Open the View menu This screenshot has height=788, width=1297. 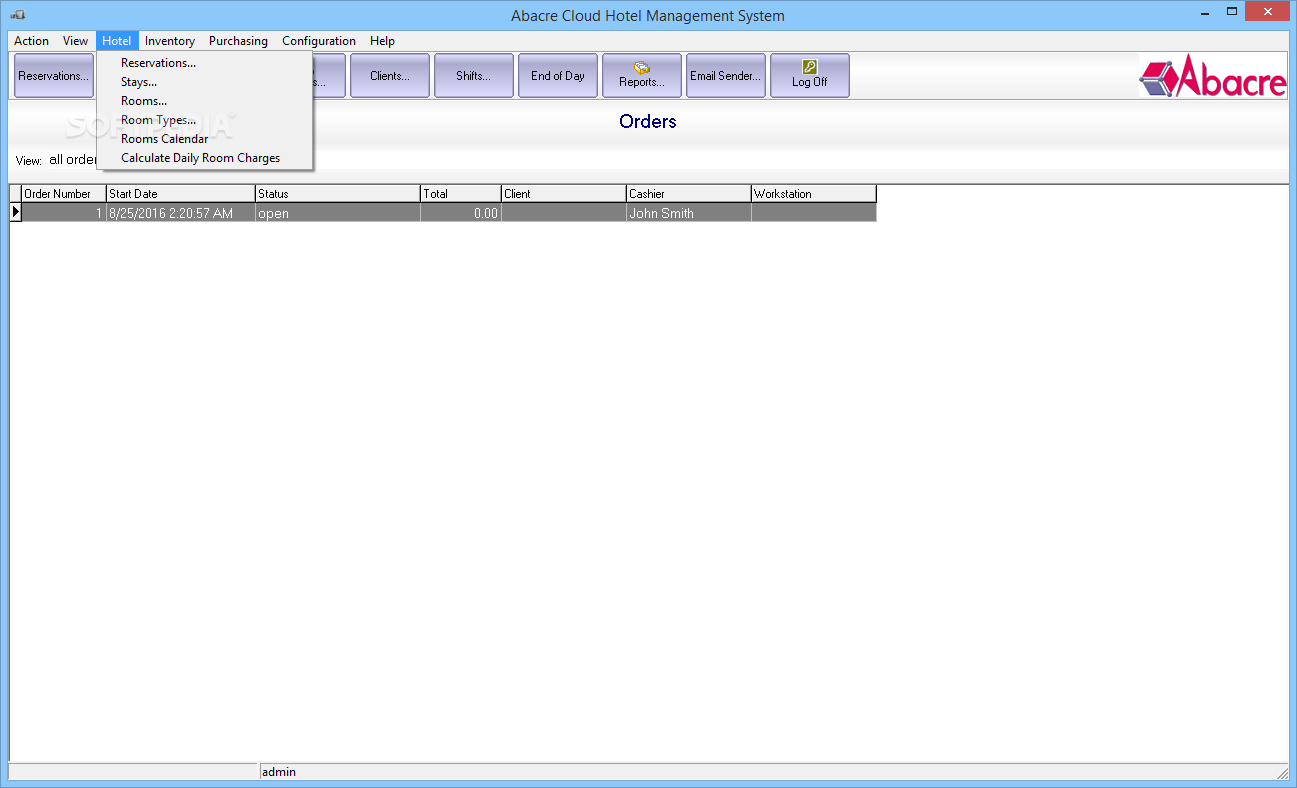75,41
